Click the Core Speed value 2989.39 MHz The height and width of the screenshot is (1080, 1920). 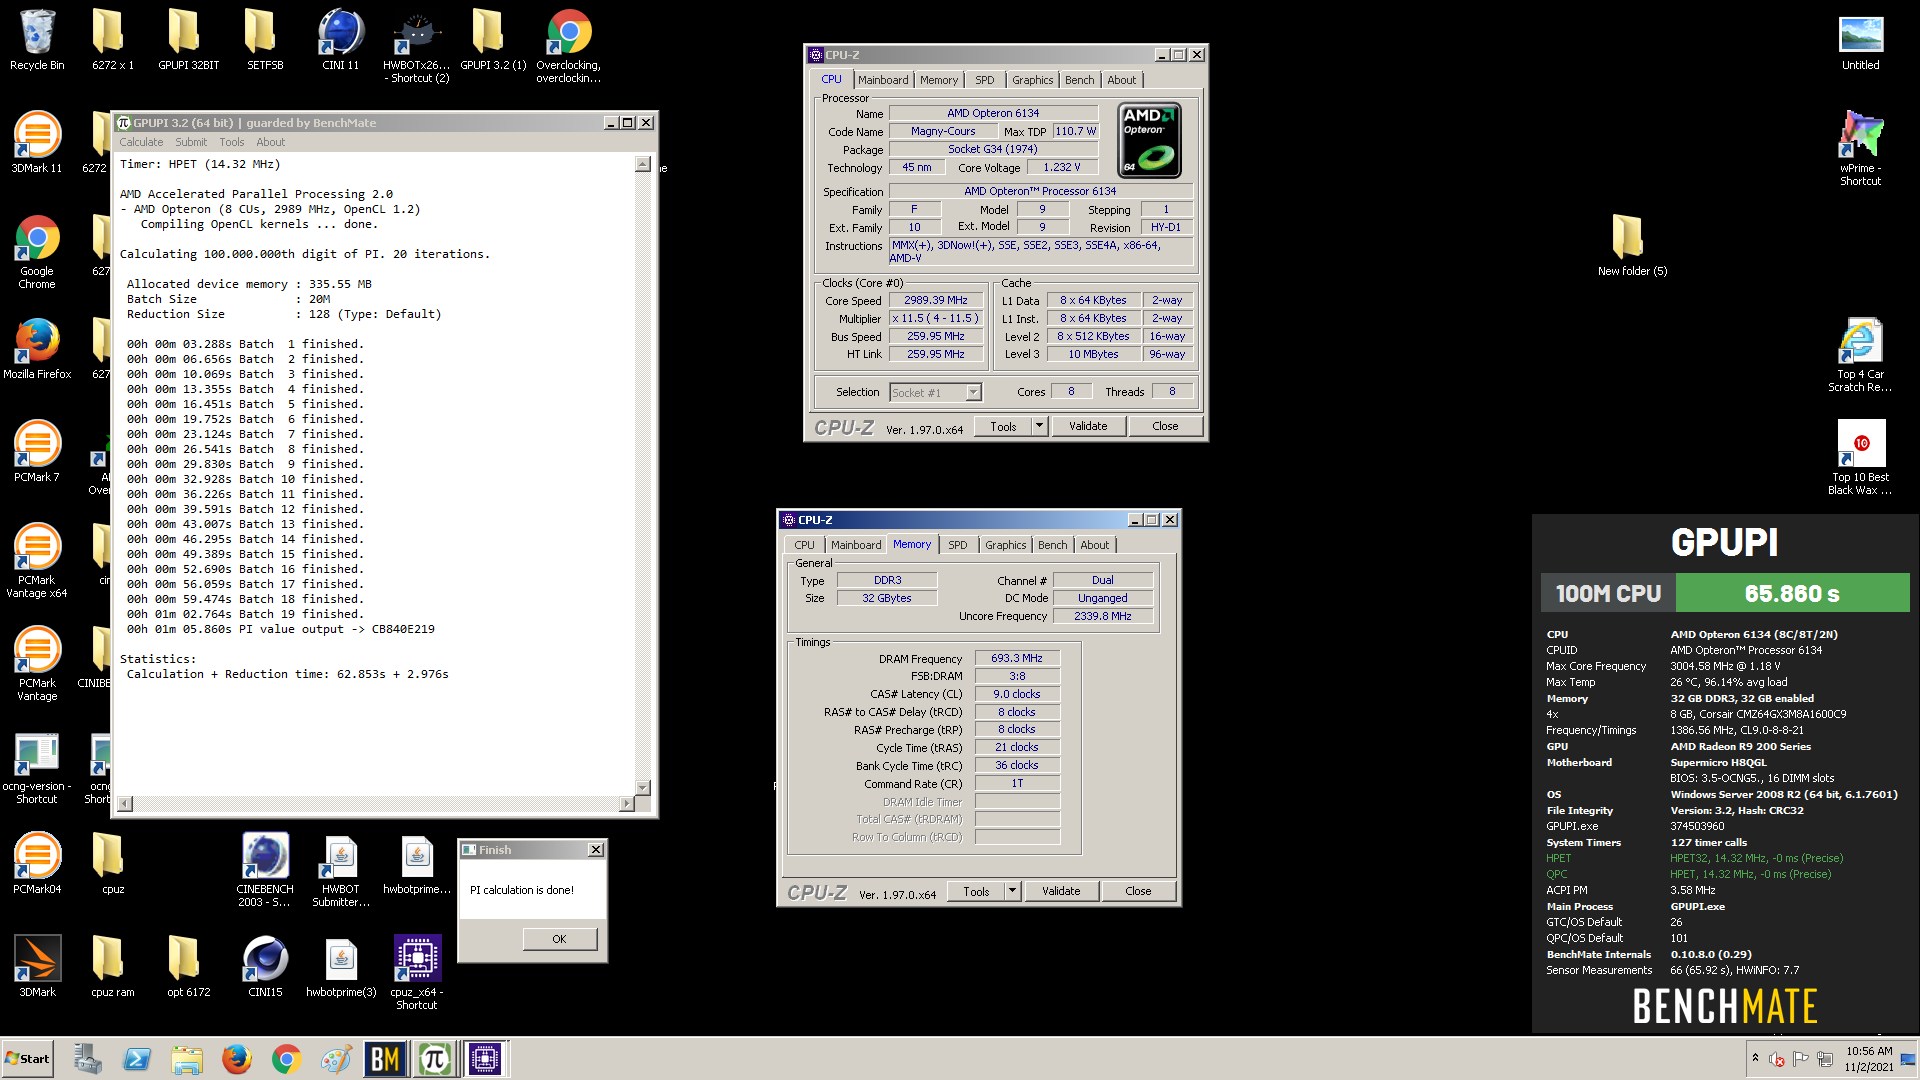[936, 300]
